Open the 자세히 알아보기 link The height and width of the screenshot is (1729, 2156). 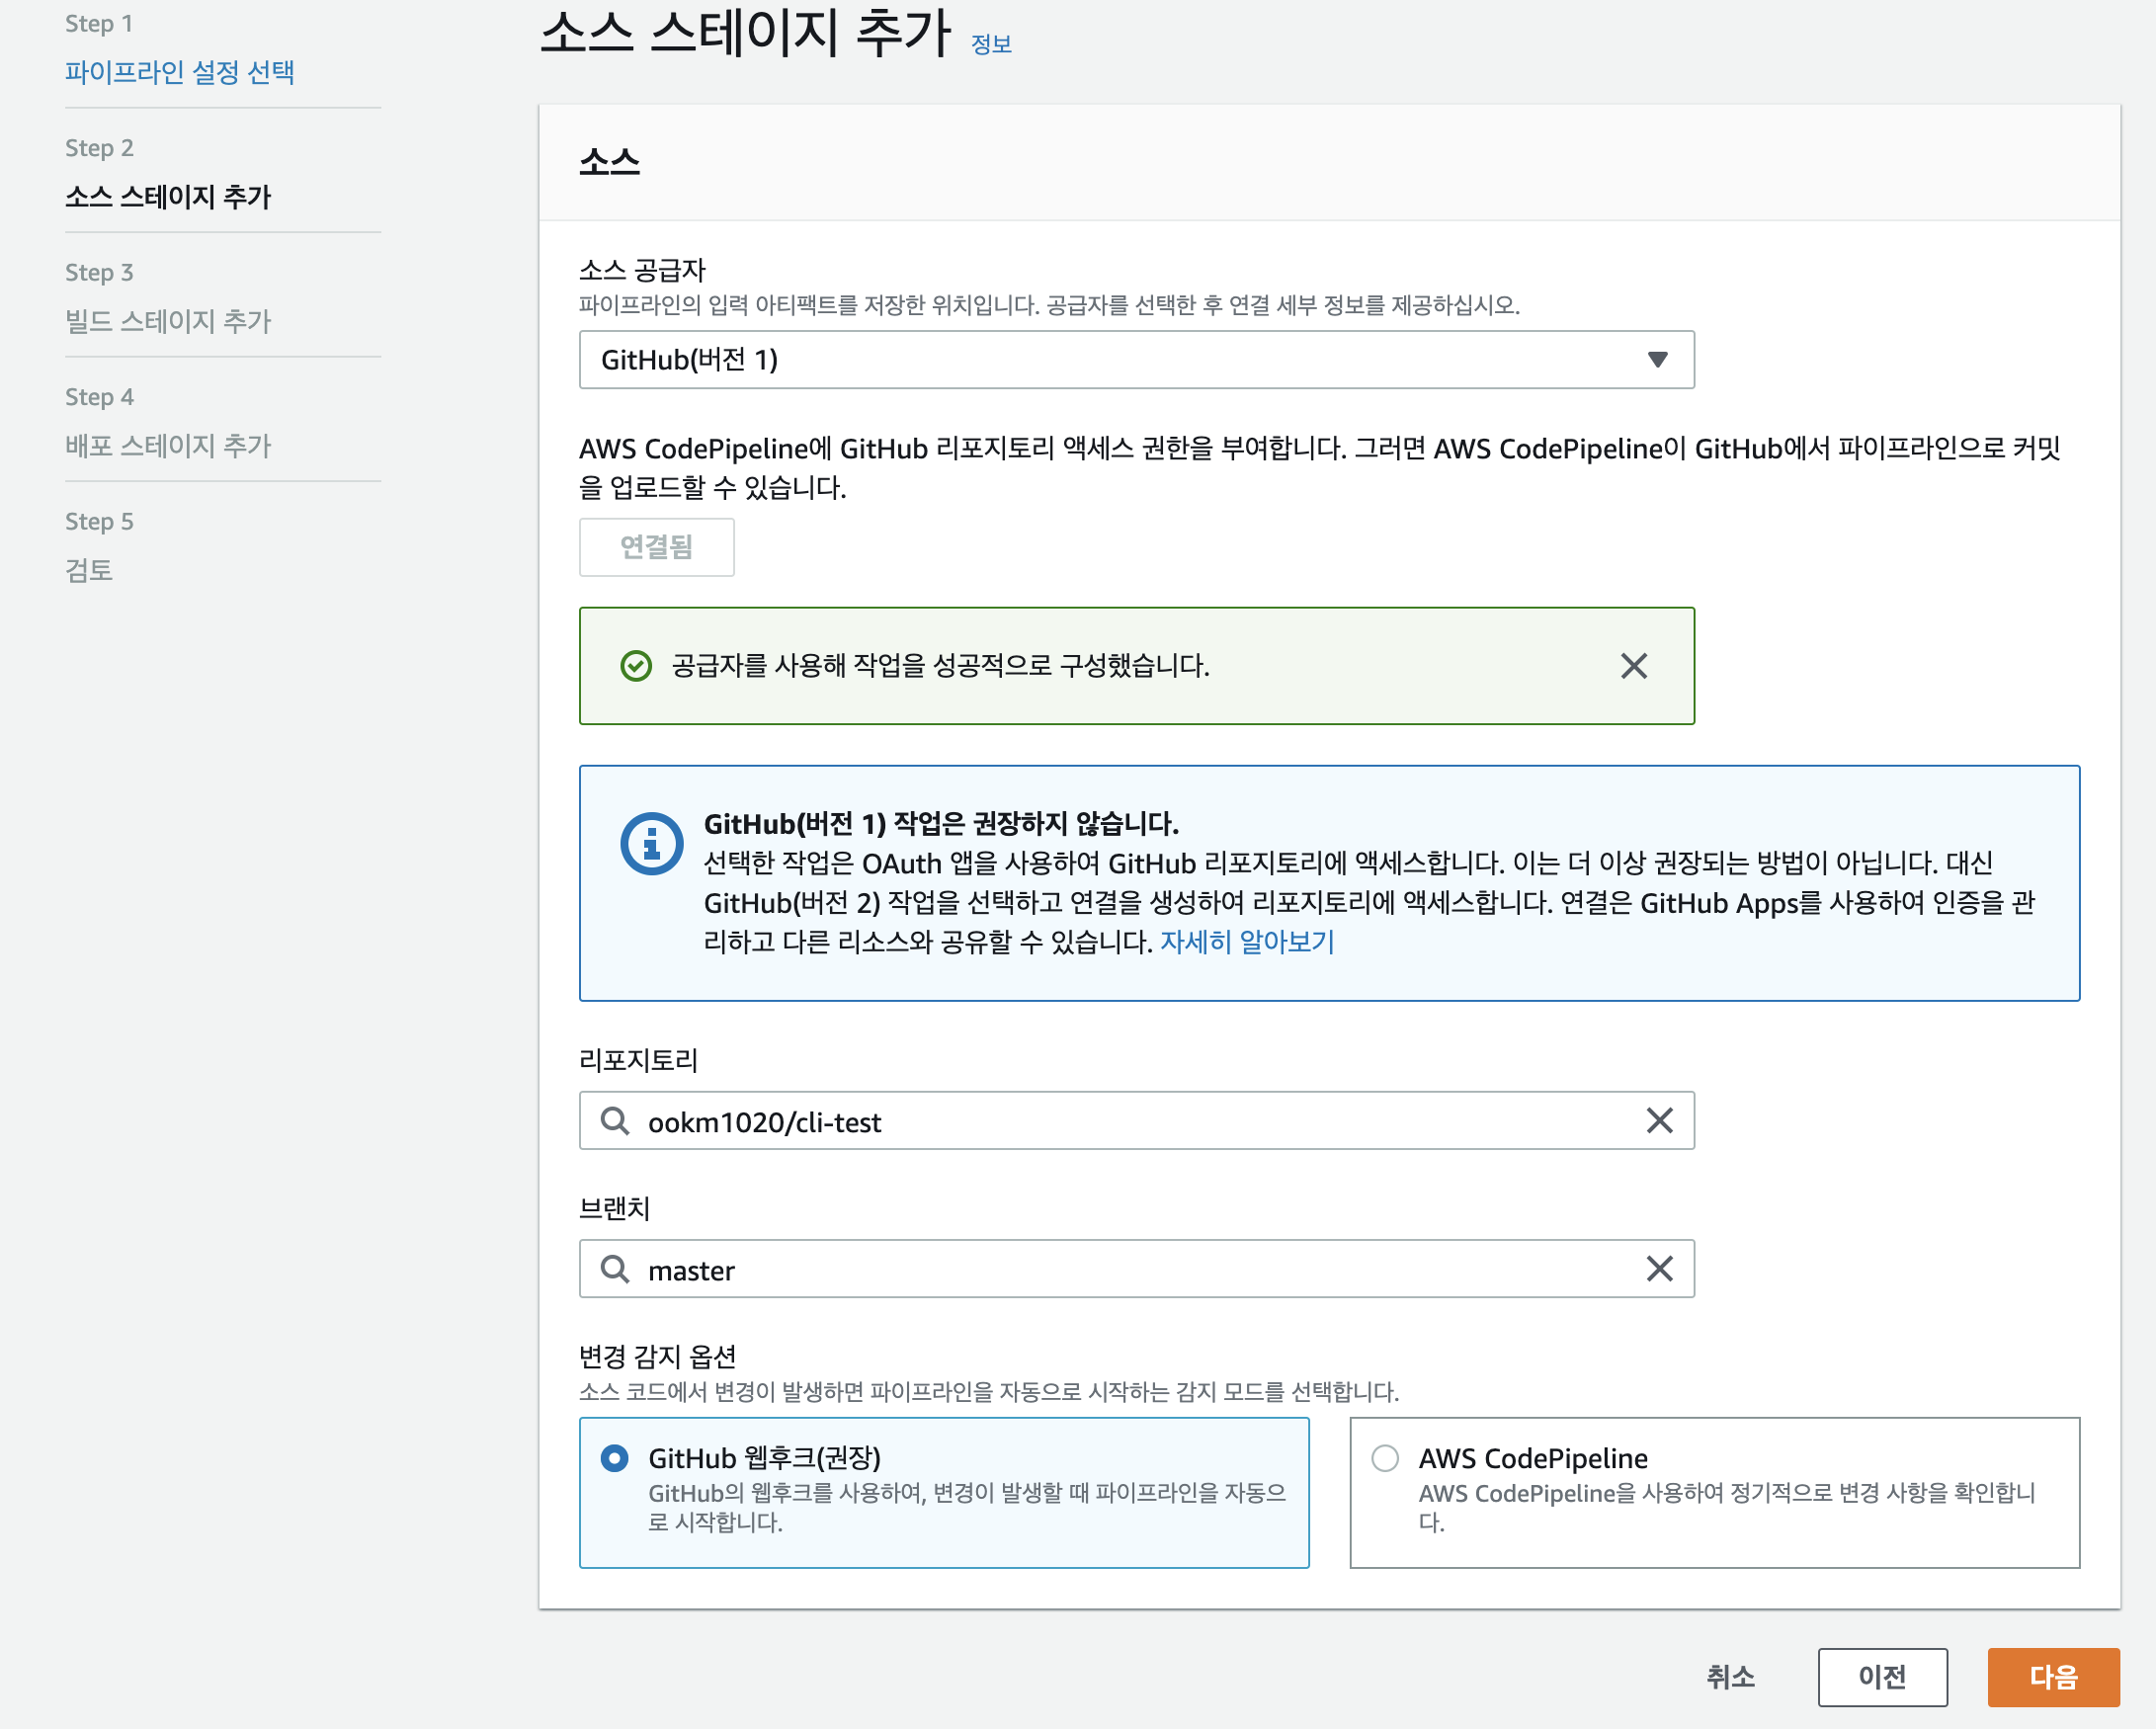point(1246,942)
